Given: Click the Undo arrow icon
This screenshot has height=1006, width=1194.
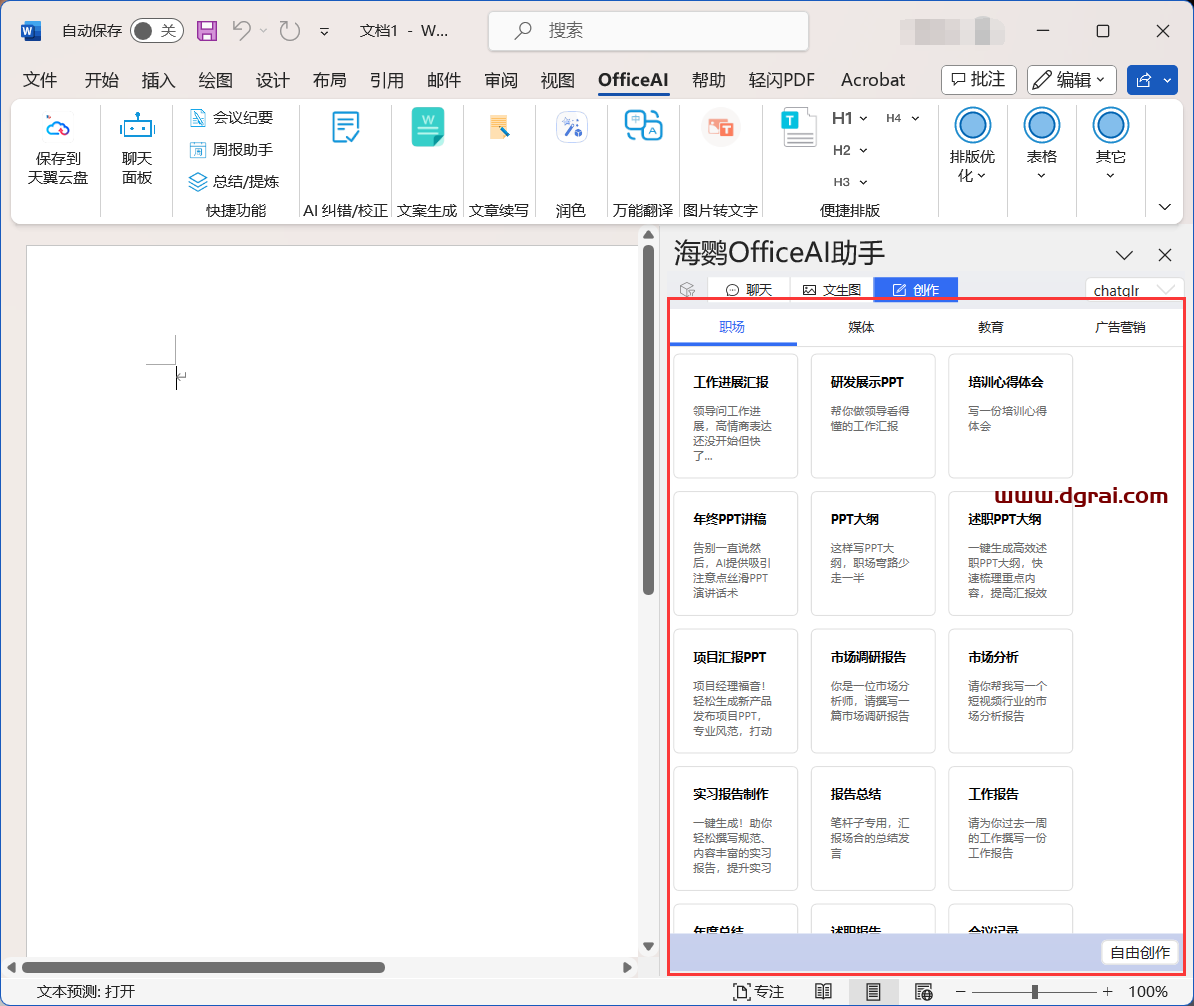Looking at the screenshot, I should [x=242, y=30].
